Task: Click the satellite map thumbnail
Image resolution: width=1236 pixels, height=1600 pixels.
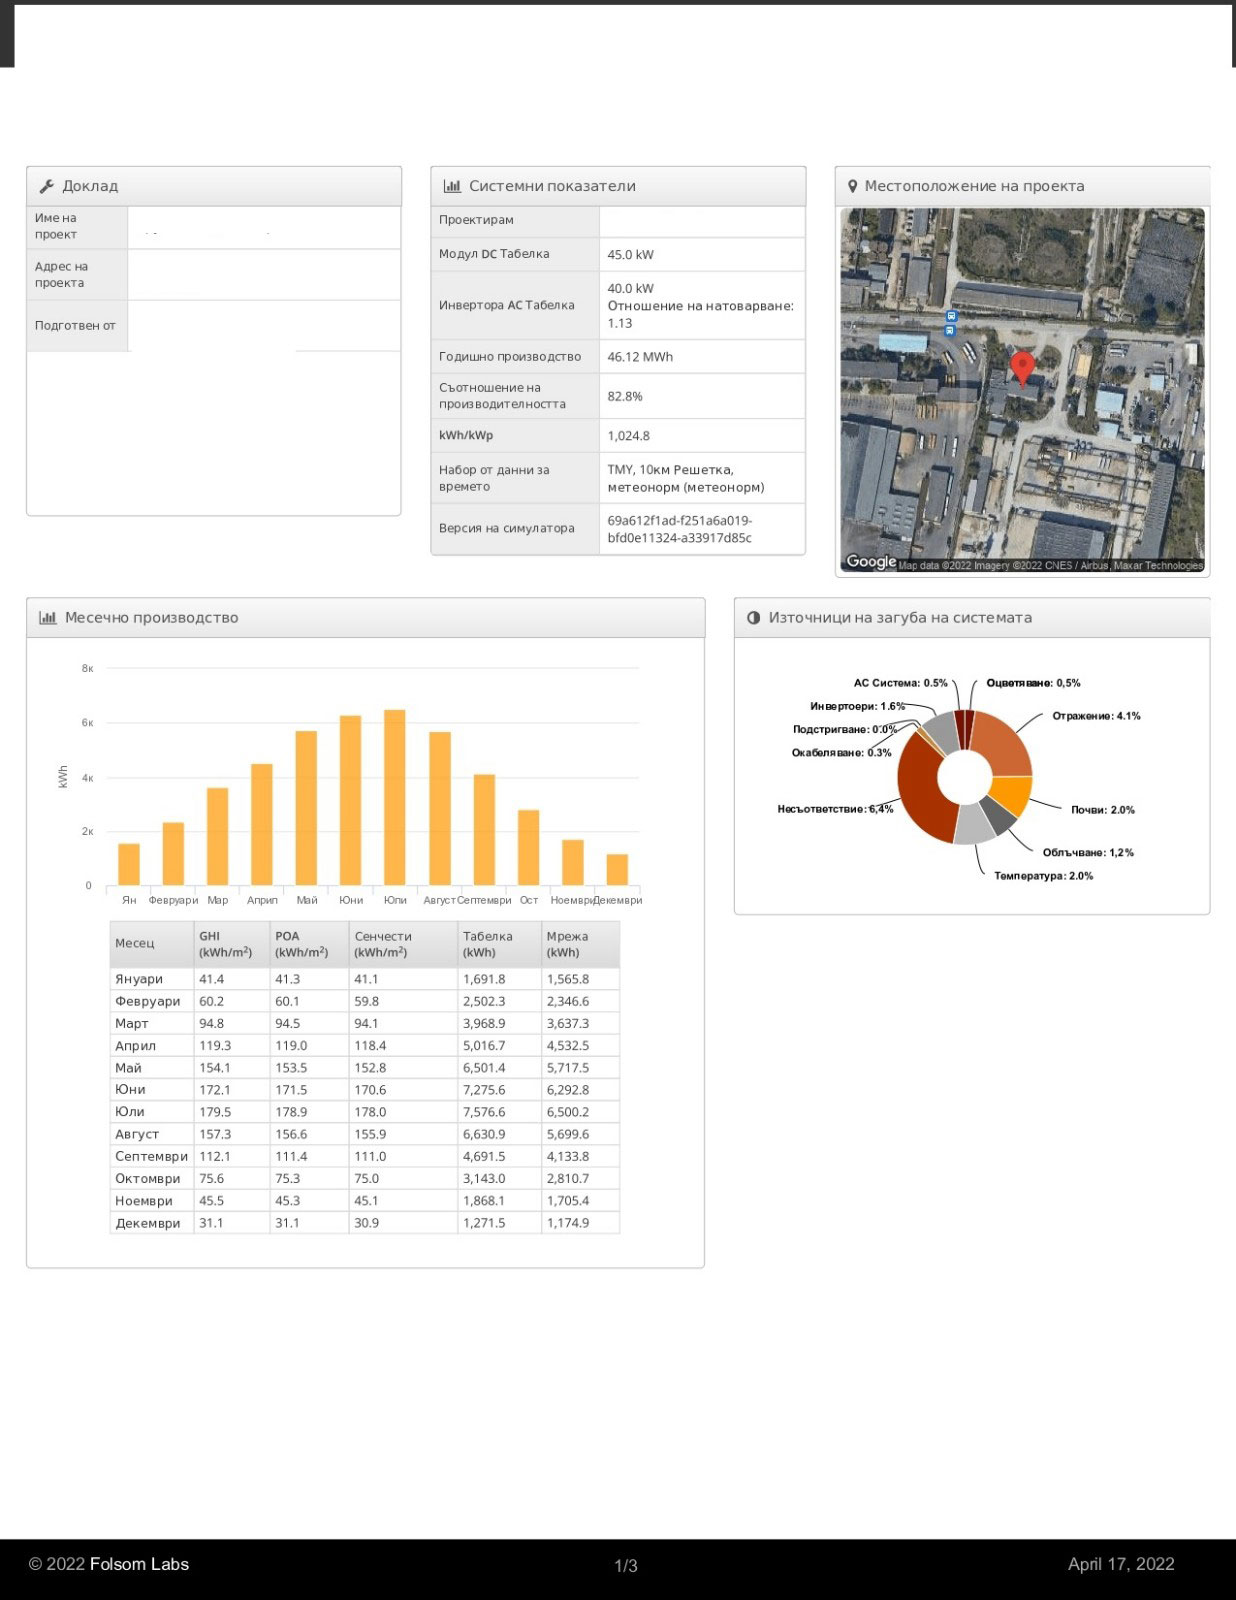Action: tap(1022, 391)
